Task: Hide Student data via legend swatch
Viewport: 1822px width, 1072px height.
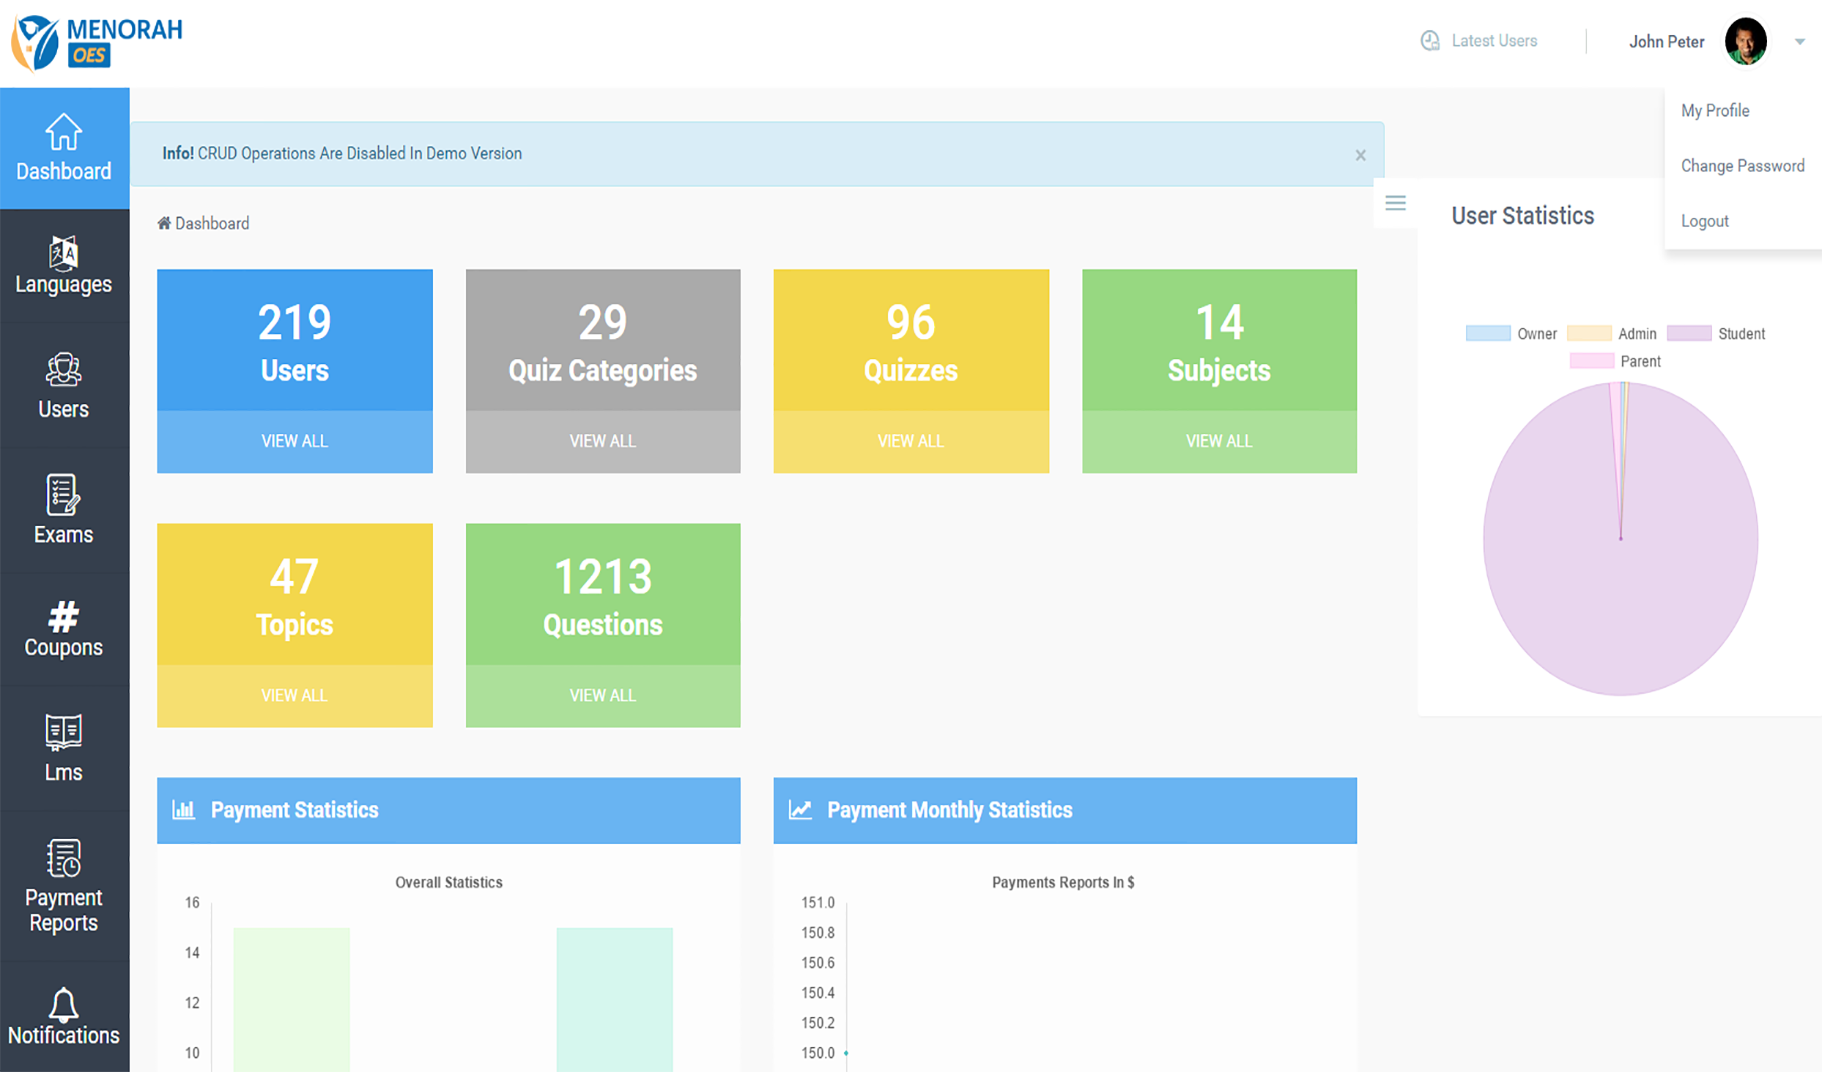Action: click(1688, 334)
